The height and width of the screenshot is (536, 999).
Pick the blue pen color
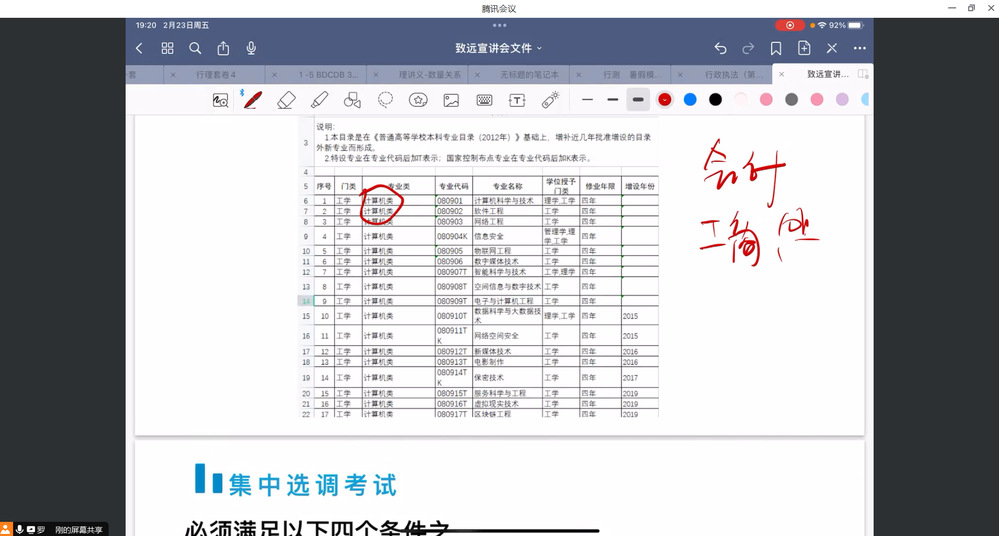(x=690, y=100)
